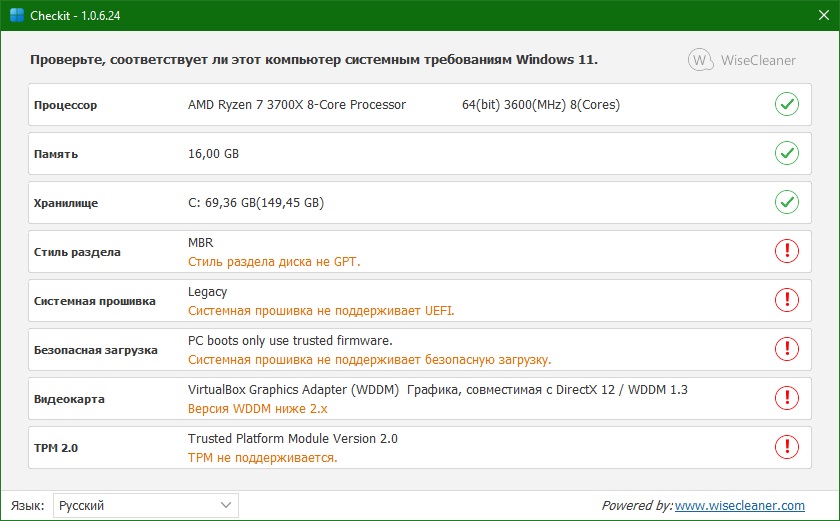Click the green checkmark in the Процессор row
This screenshot has height=521, width=840.
786,104
